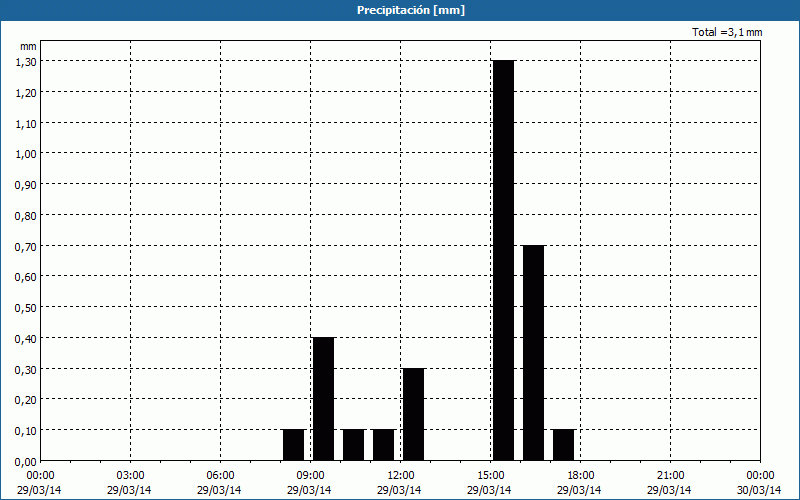The height and width of the screenshot is (500, 800).
Task: Click the tallest bar at 15:00
Action: pos(504,261)
